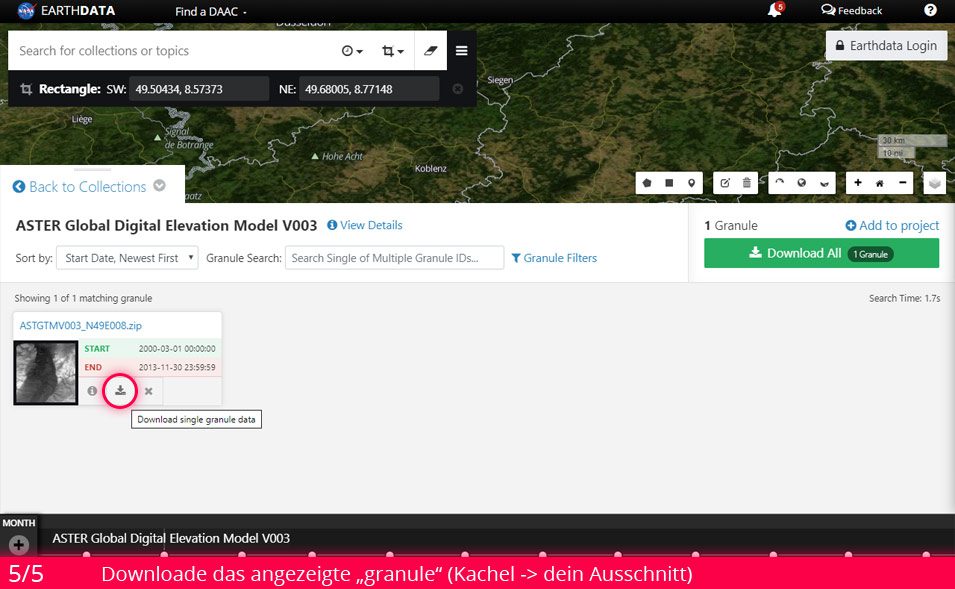
Task: Open Granule Filters
Action: point(554,258)
